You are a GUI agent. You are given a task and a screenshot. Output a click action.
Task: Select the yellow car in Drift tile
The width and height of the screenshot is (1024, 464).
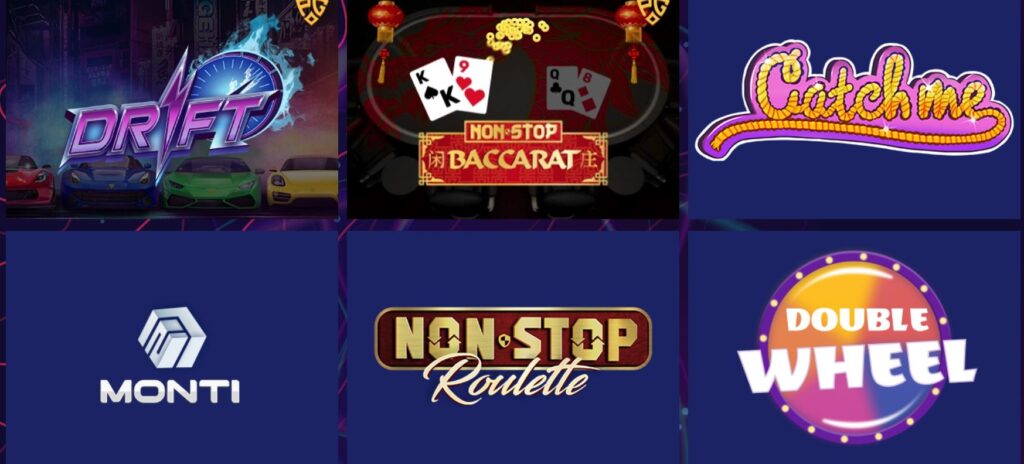[302, 180]
